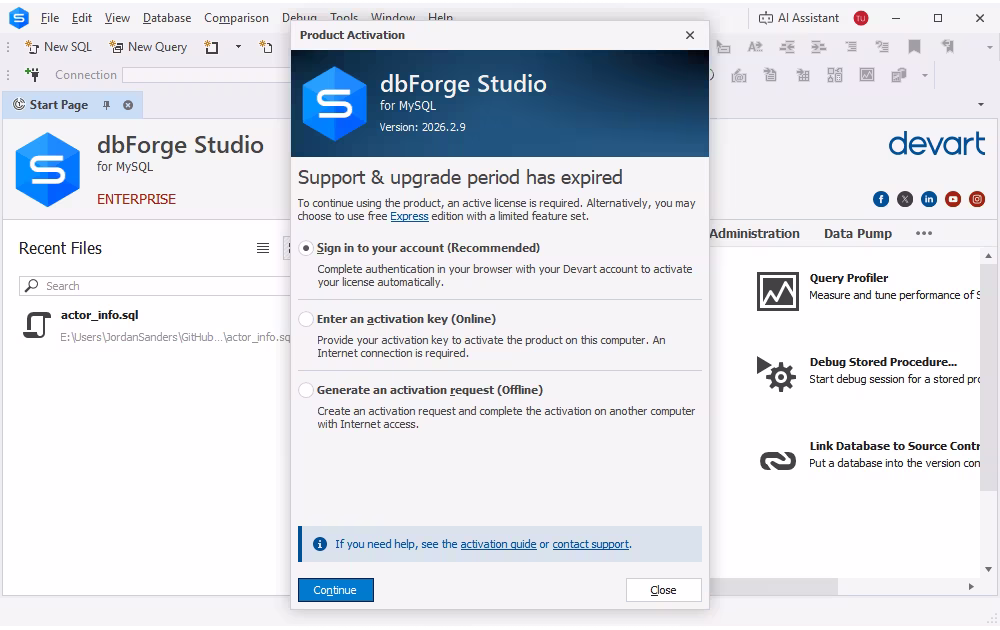
Task: Switch to the Administration tab
Action: [754, 233]
